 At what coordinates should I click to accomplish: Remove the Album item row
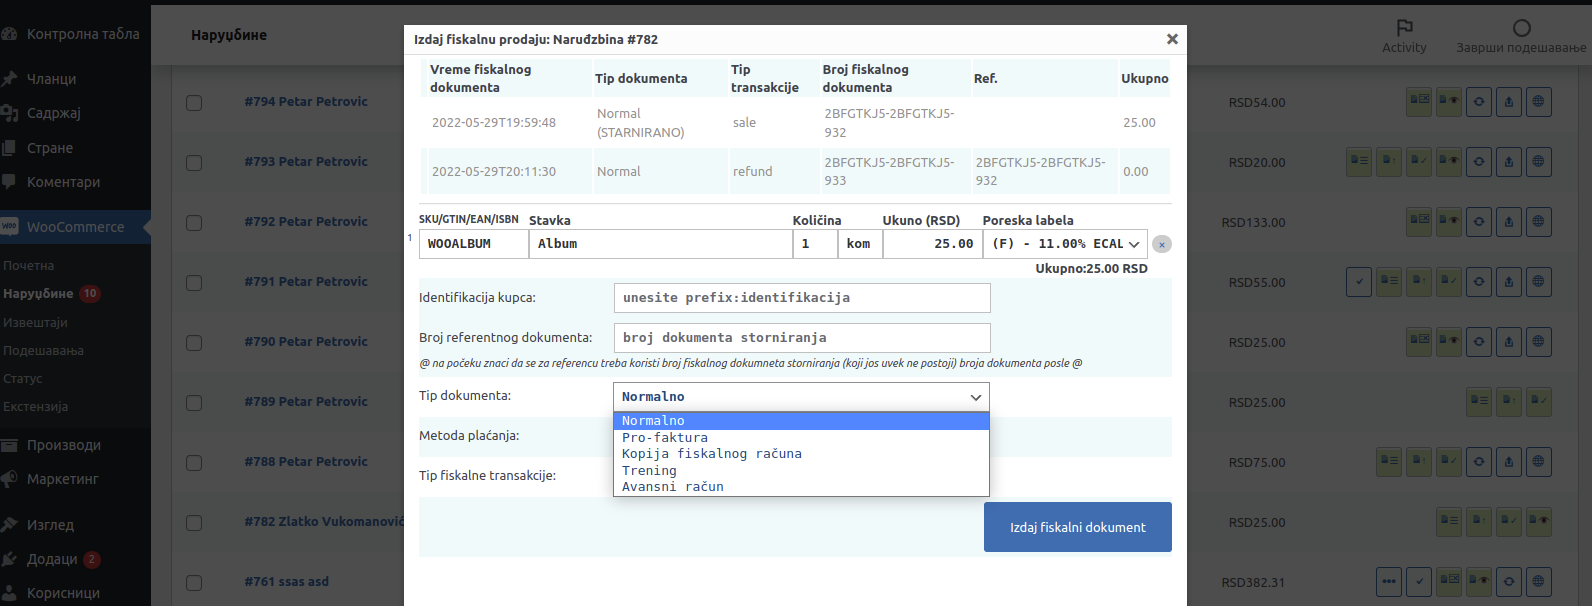click(x=1161, y=244)
